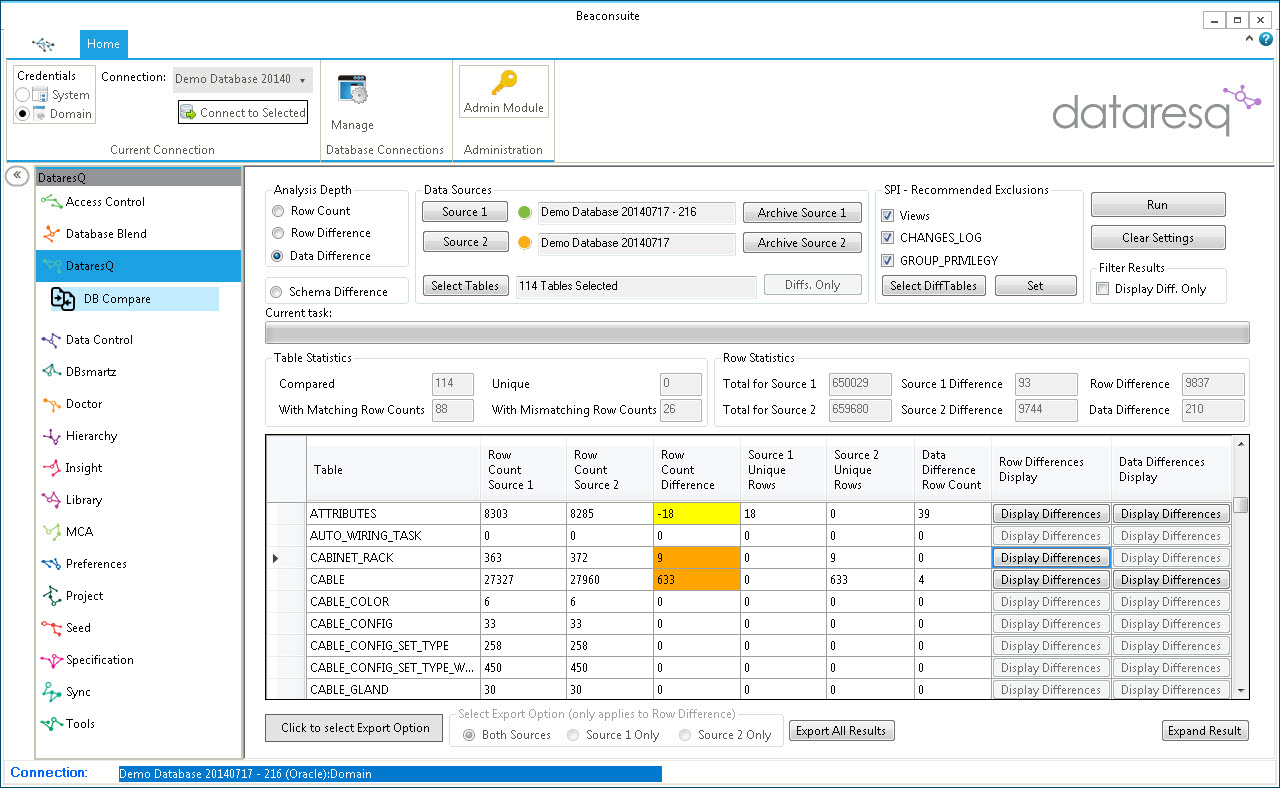Click the CABINET_RACK row selector arrow
The height and width of the screenshot is (788, 1280).
pos(276,558)
